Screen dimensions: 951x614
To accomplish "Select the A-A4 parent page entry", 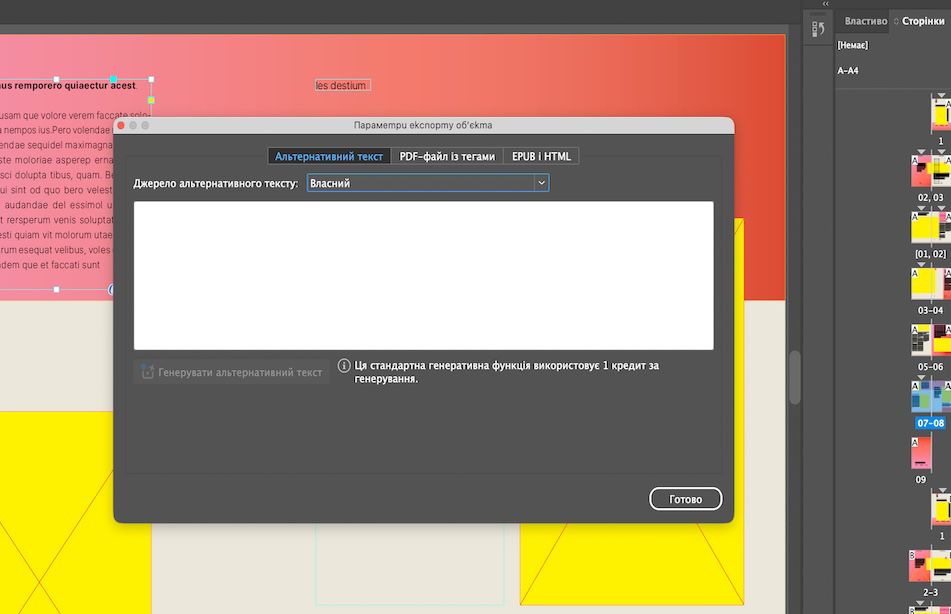I will pyautogui.click(x=847, y=71).
